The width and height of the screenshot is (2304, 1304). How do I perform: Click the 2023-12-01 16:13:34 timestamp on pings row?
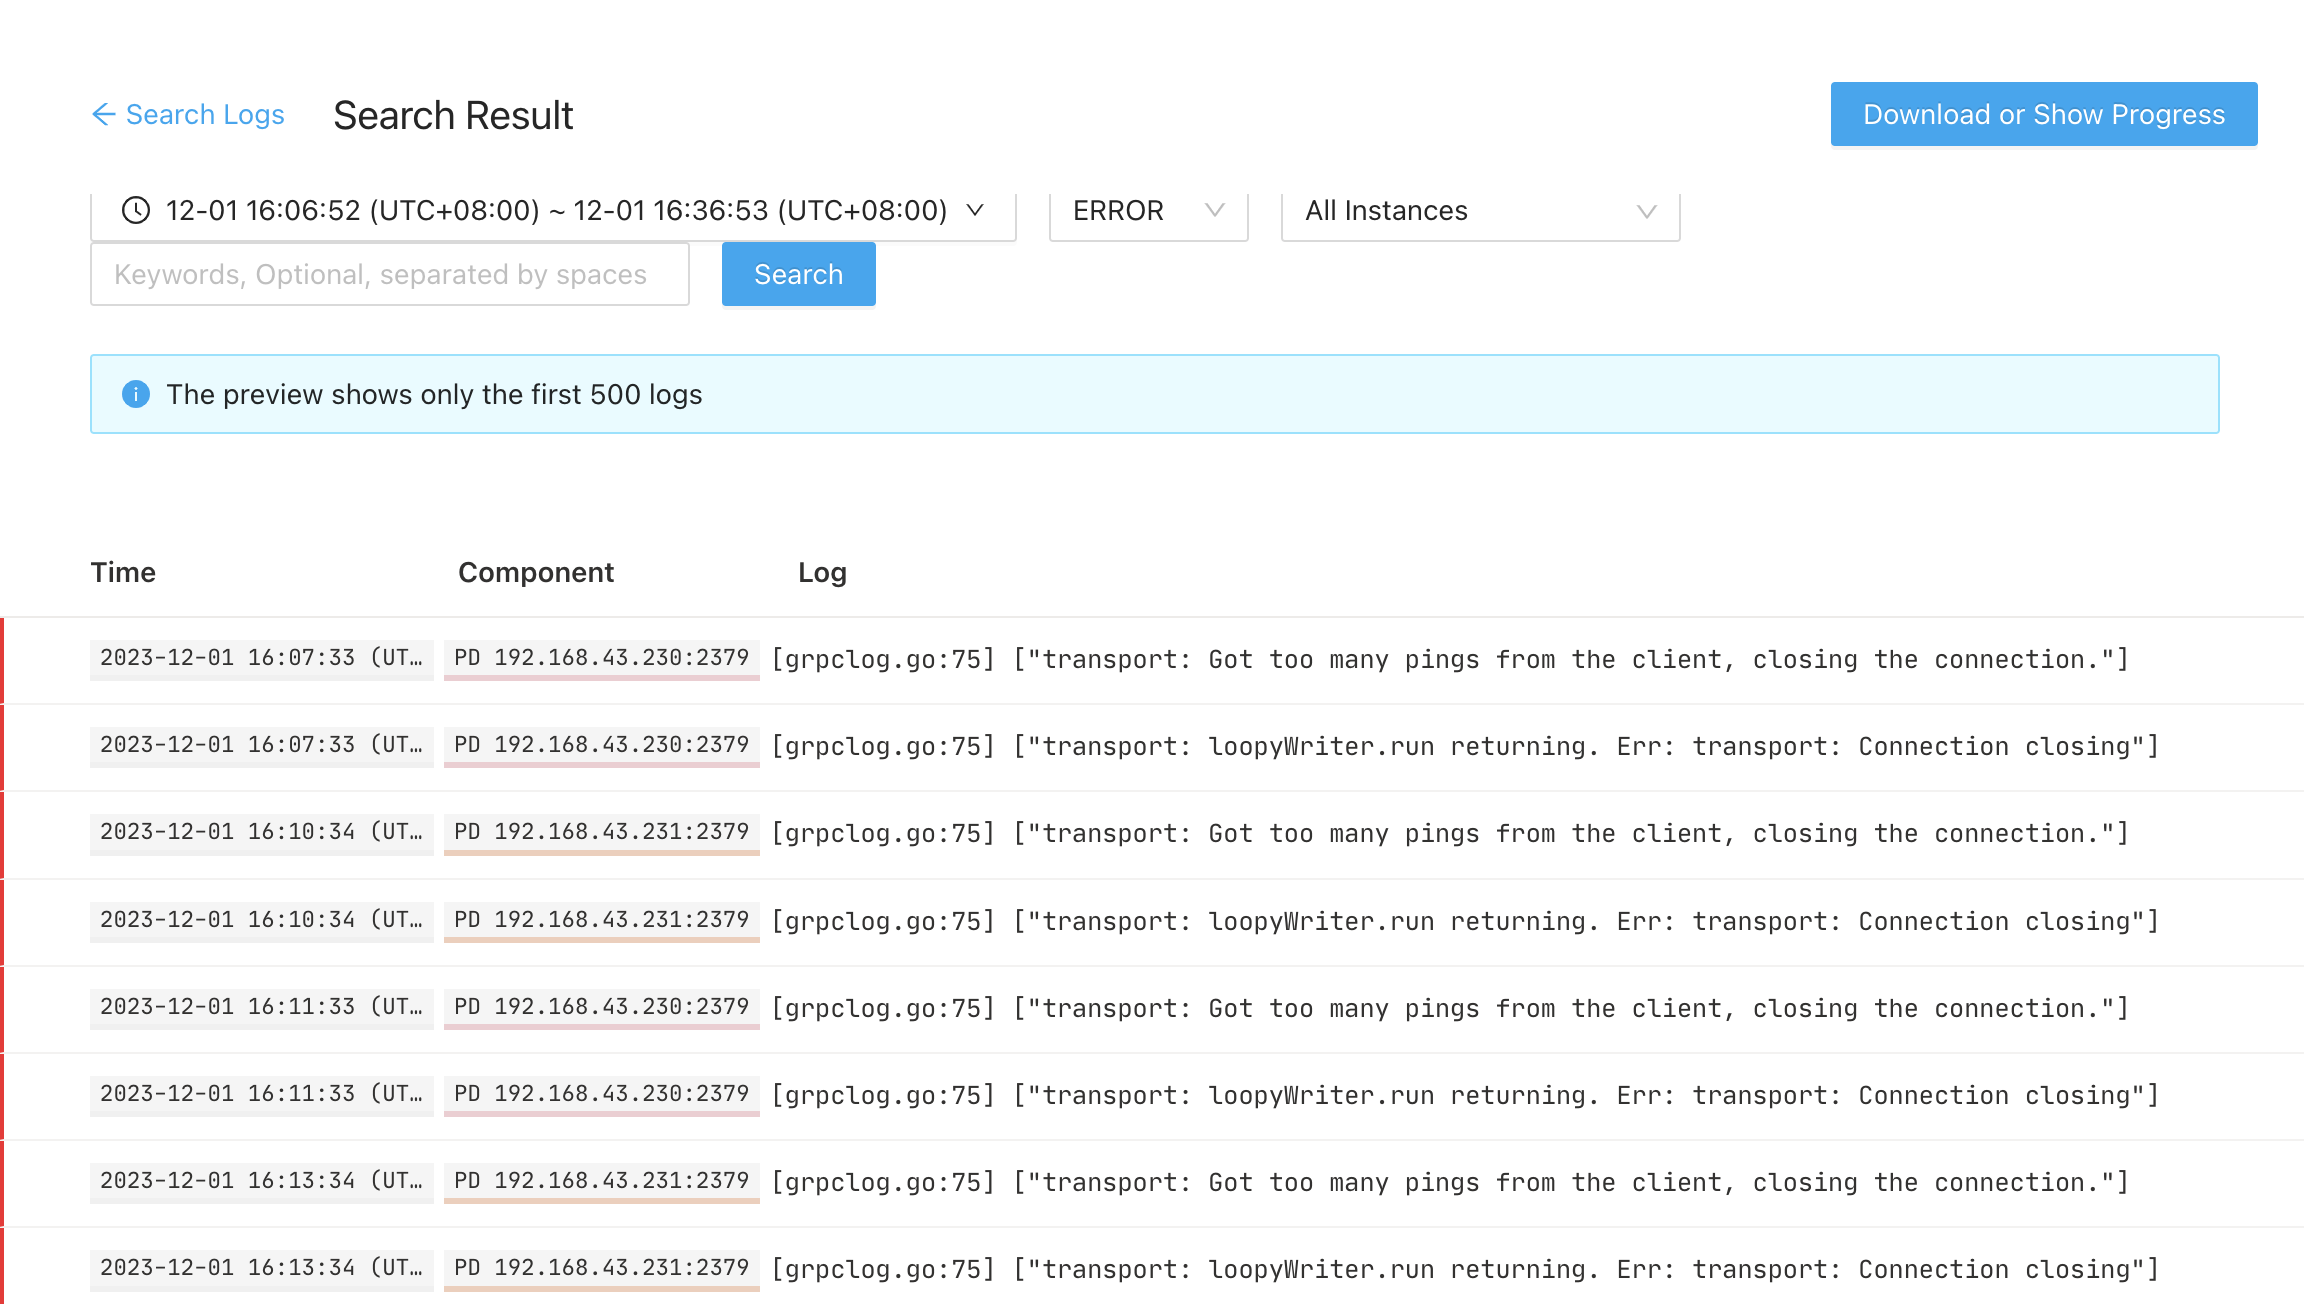click(261, 1181)
